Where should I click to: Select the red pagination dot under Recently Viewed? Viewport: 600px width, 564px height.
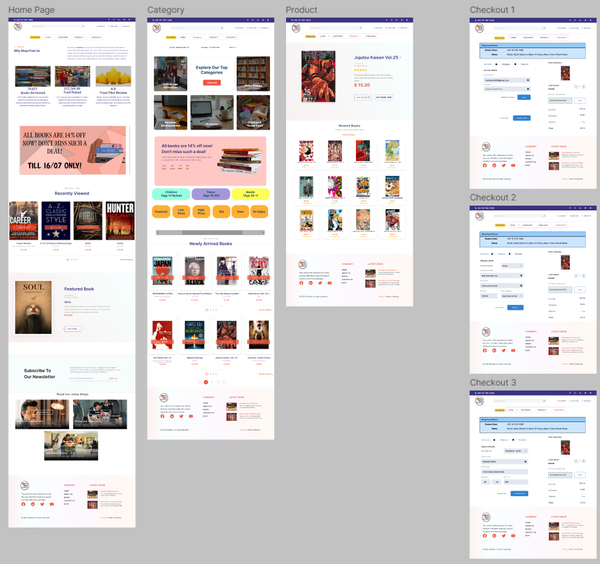pyautogui.click(x=68, y=260)
